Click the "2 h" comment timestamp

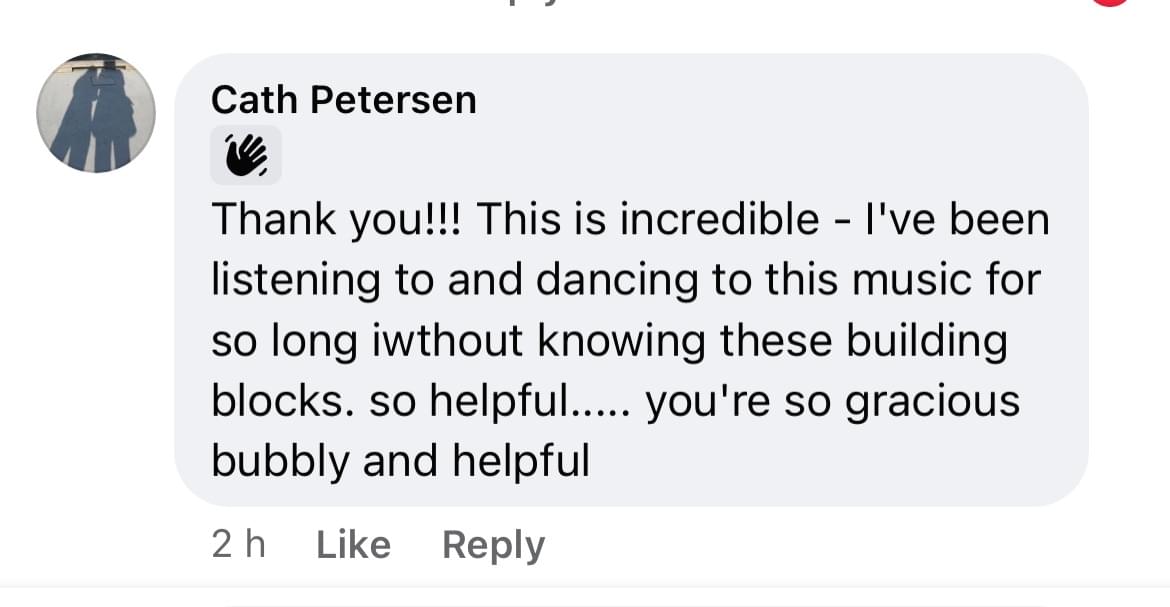point(238,545)
